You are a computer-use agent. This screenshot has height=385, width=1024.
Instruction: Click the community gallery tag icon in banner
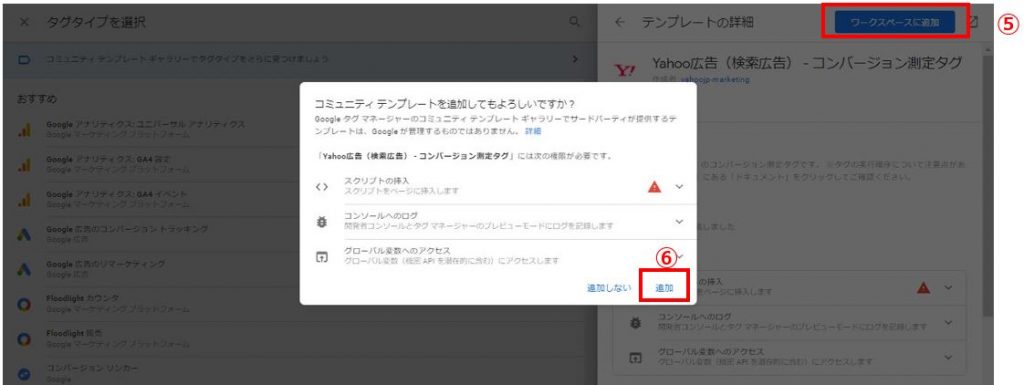(x=24, y=59)
